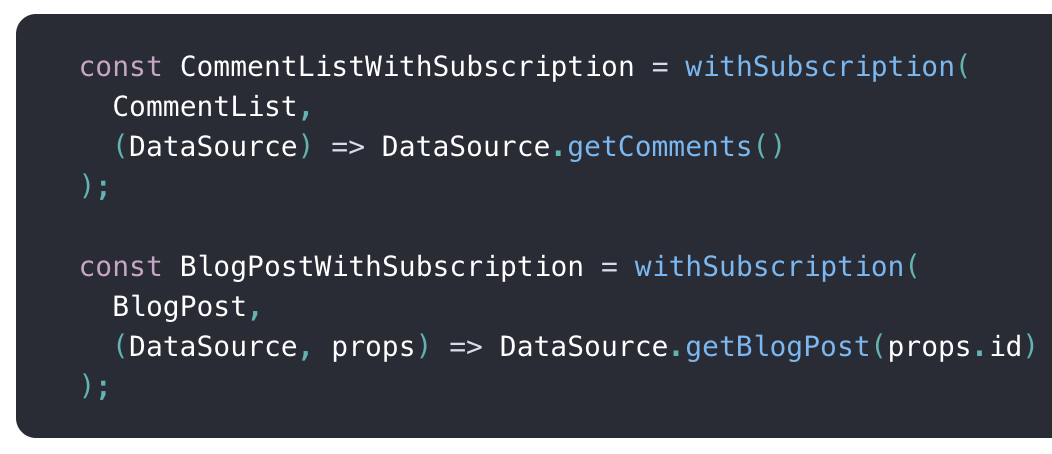Click the getBlogPost method call
This screenshot has height=454, width=1052.
click(x=777, y=347)
